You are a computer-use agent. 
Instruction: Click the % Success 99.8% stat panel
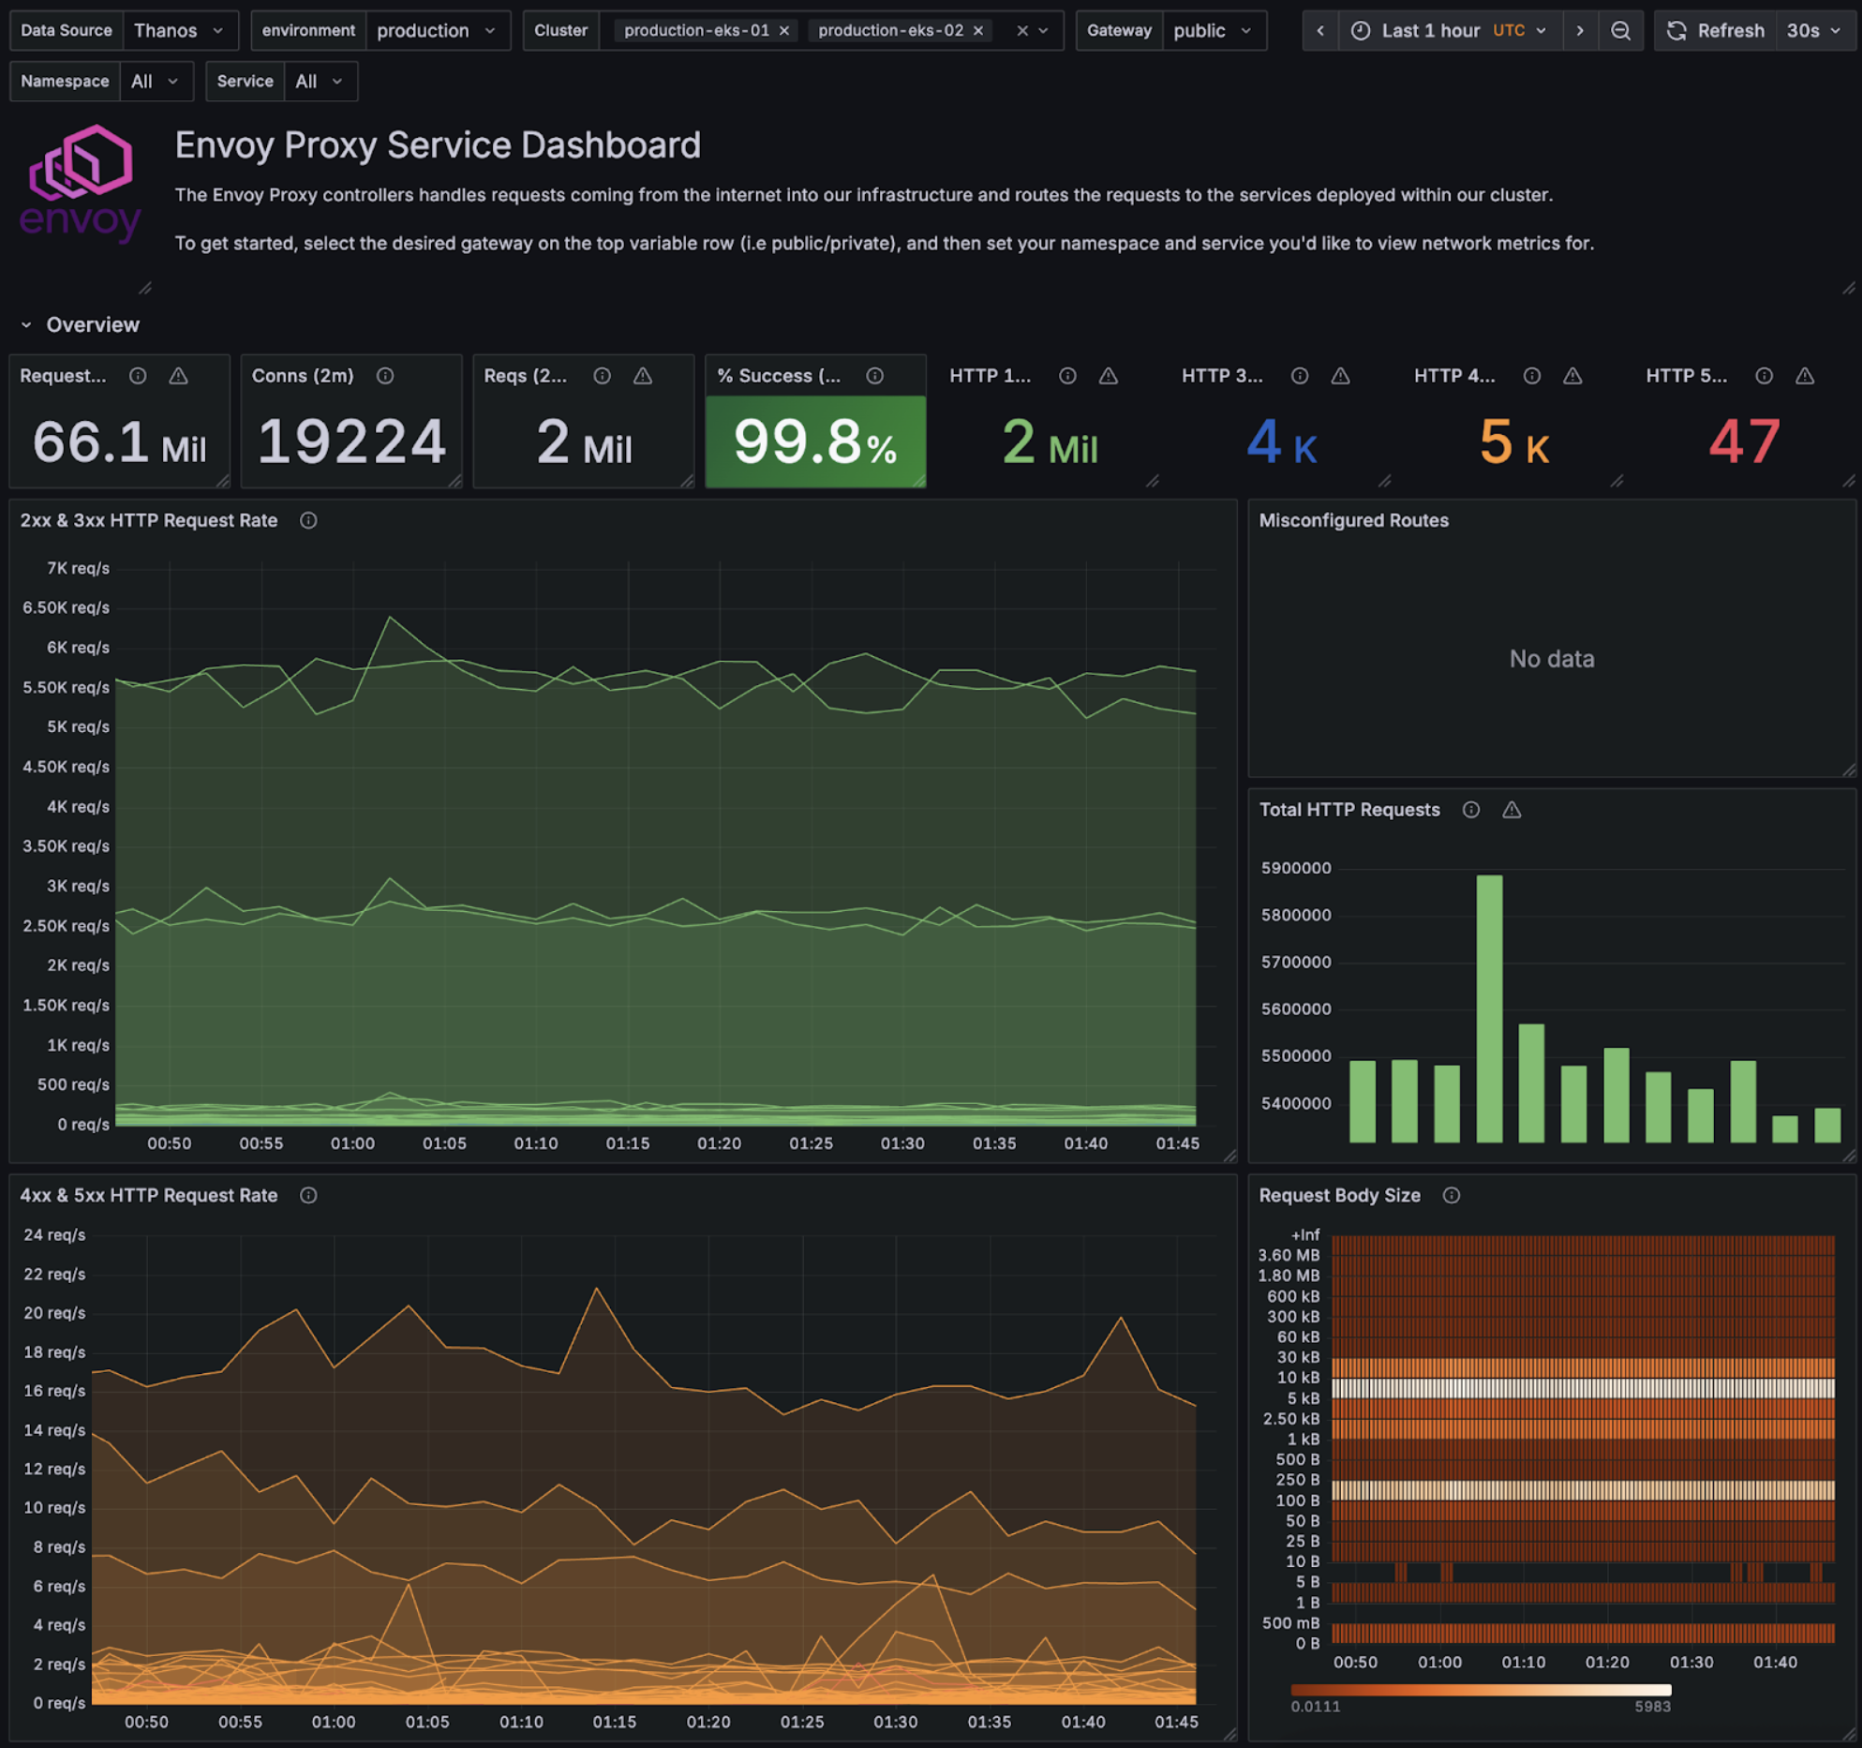pos(815,421)
